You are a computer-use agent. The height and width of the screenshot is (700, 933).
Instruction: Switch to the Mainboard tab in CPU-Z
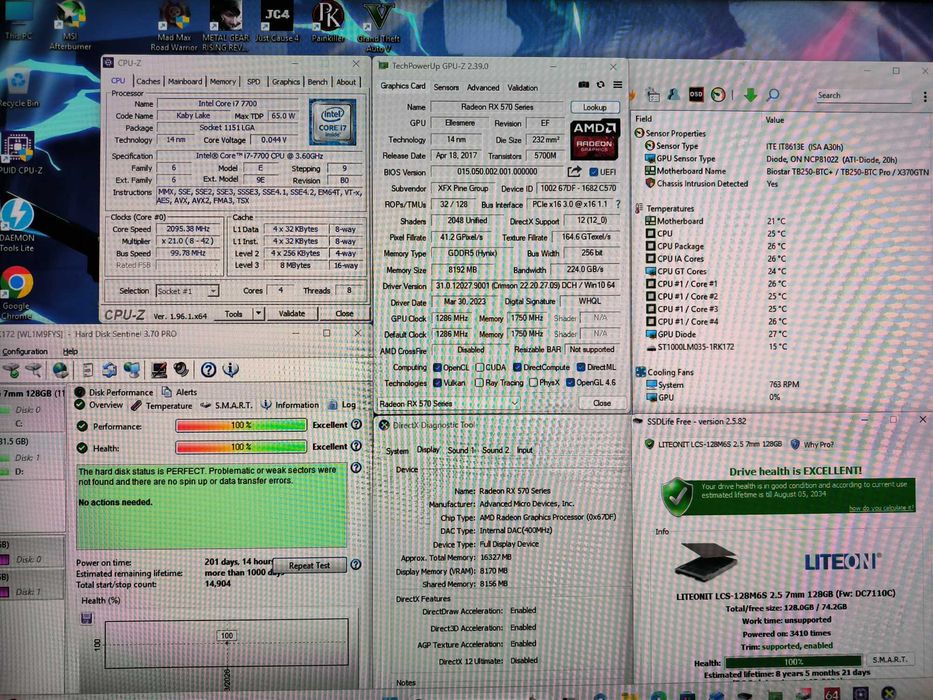[184, 81]
